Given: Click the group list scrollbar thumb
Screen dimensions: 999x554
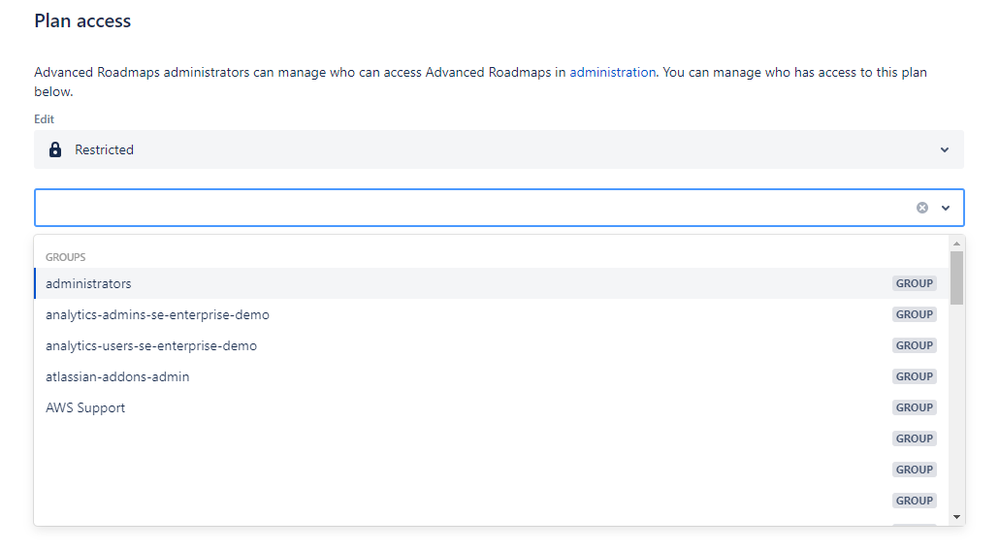Looking at the screenshot, I should (956, 278).
